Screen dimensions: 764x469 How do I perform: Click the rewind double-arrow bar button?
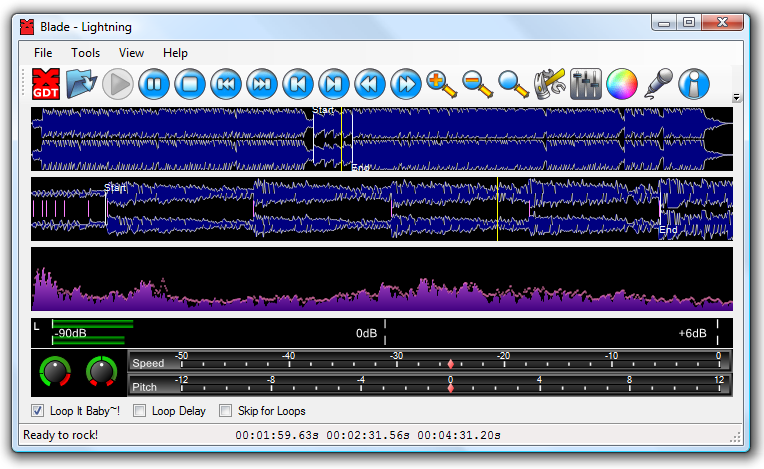(x=226, y=84)
